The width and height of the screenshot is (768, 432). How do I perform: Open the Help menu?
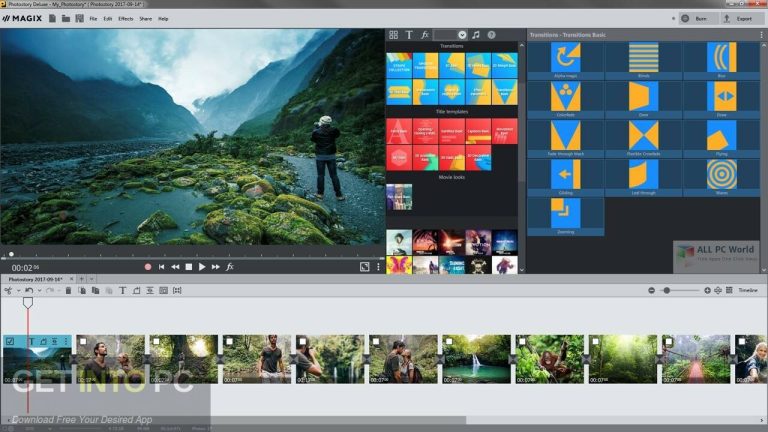pyautogui.click(x=163, y=19)
